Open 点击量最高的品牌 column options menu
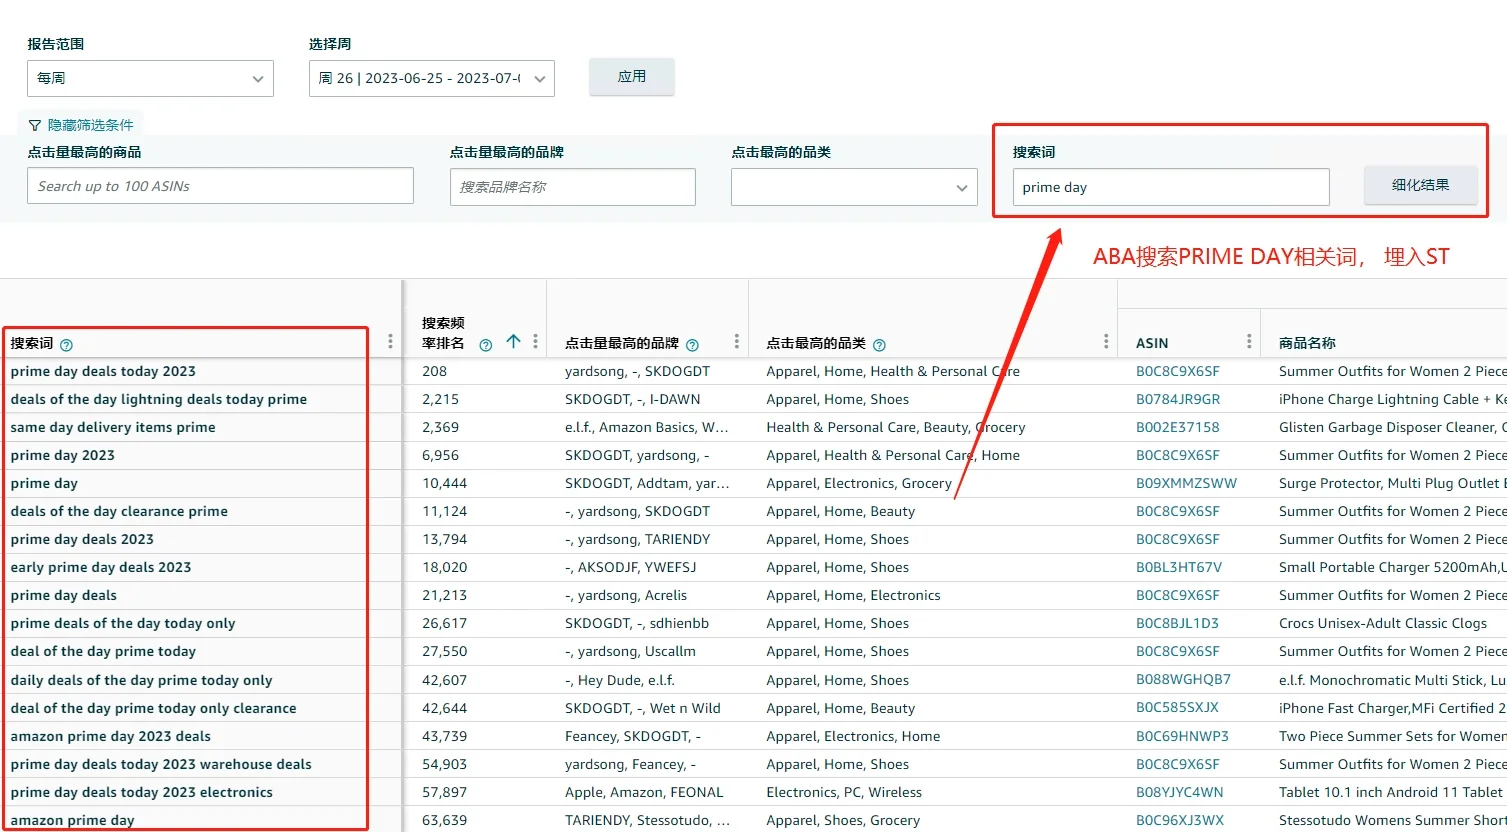The image size is (1507, 832). pos(737,341)
